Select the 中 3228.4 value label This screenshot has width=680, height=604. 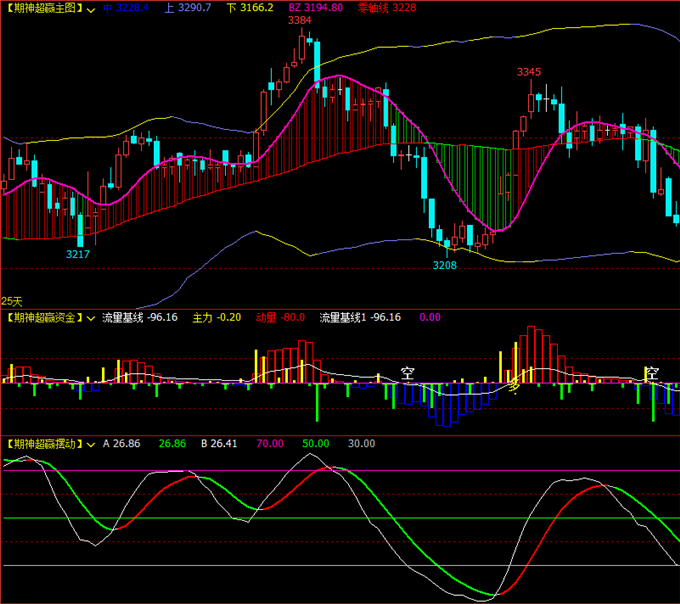(126, 8)
